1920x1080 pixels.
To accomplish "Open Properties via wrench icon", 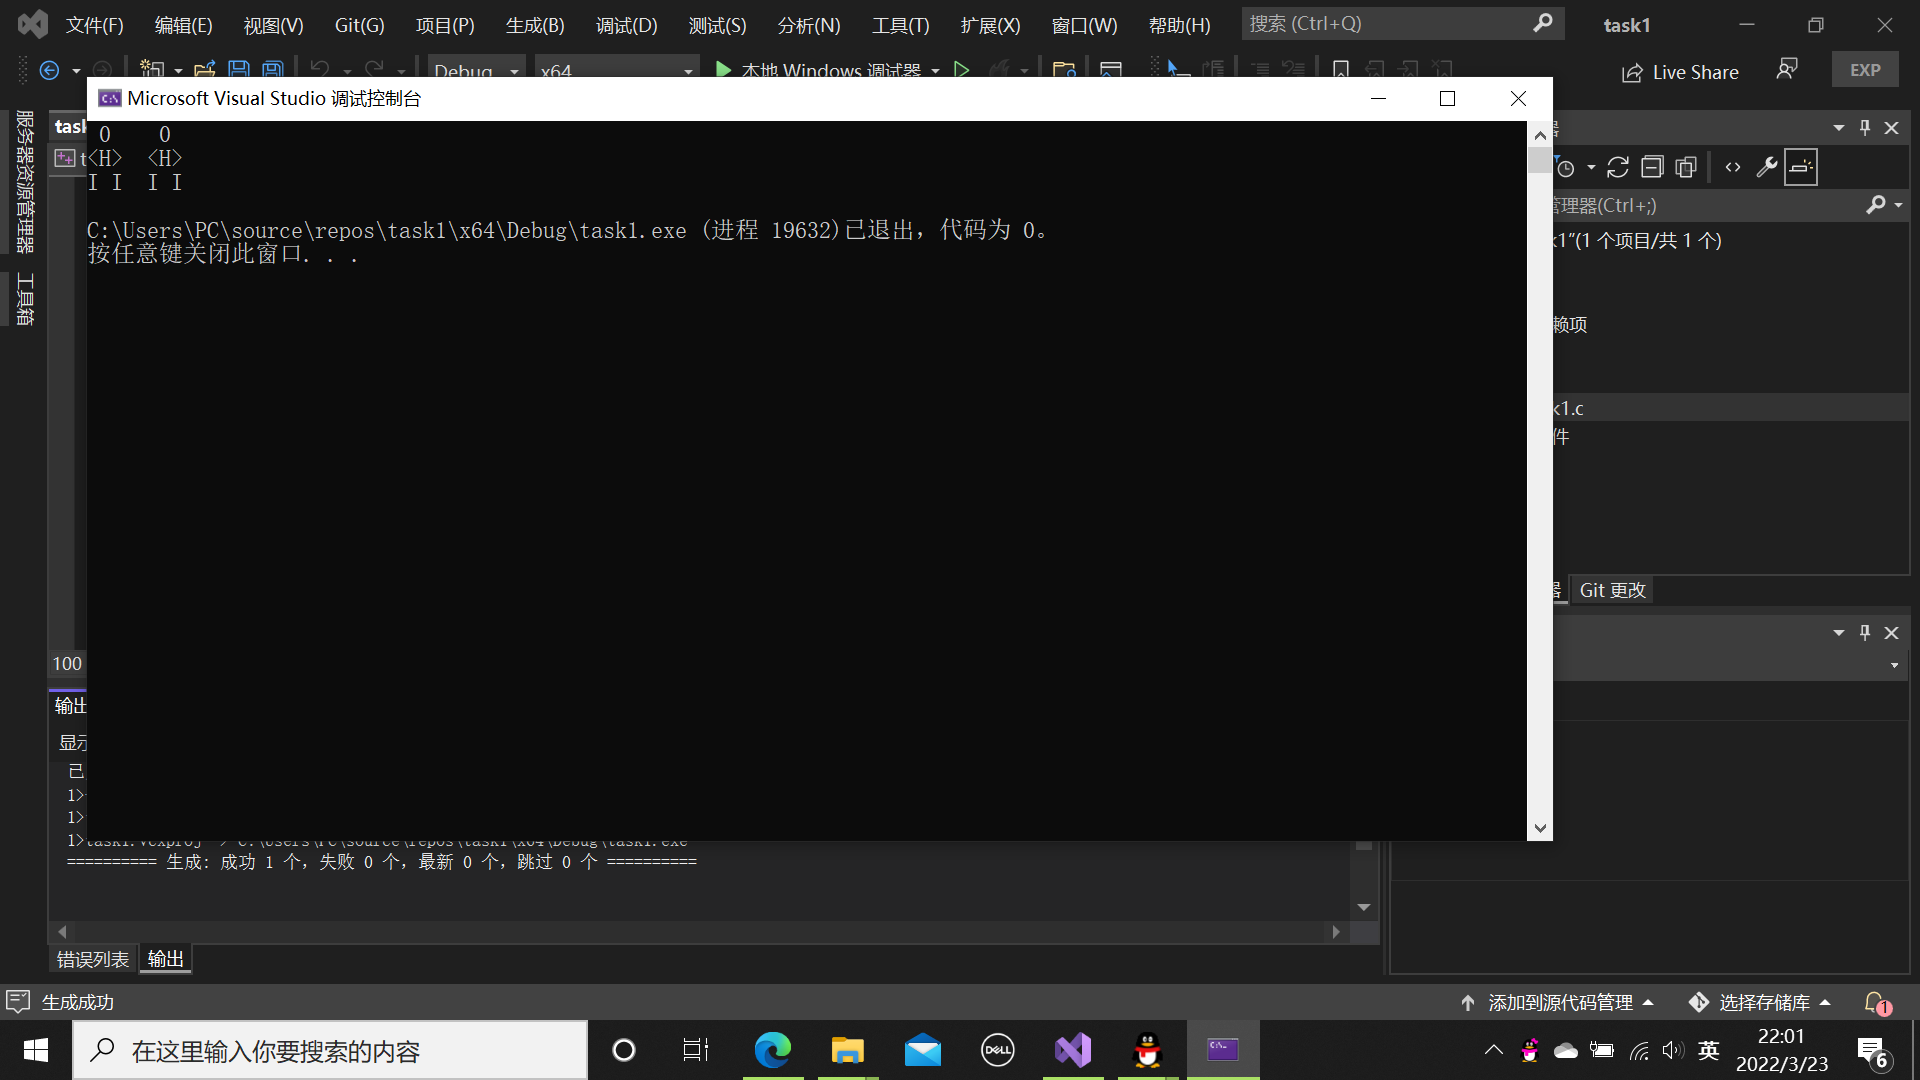I will 1767,168.
